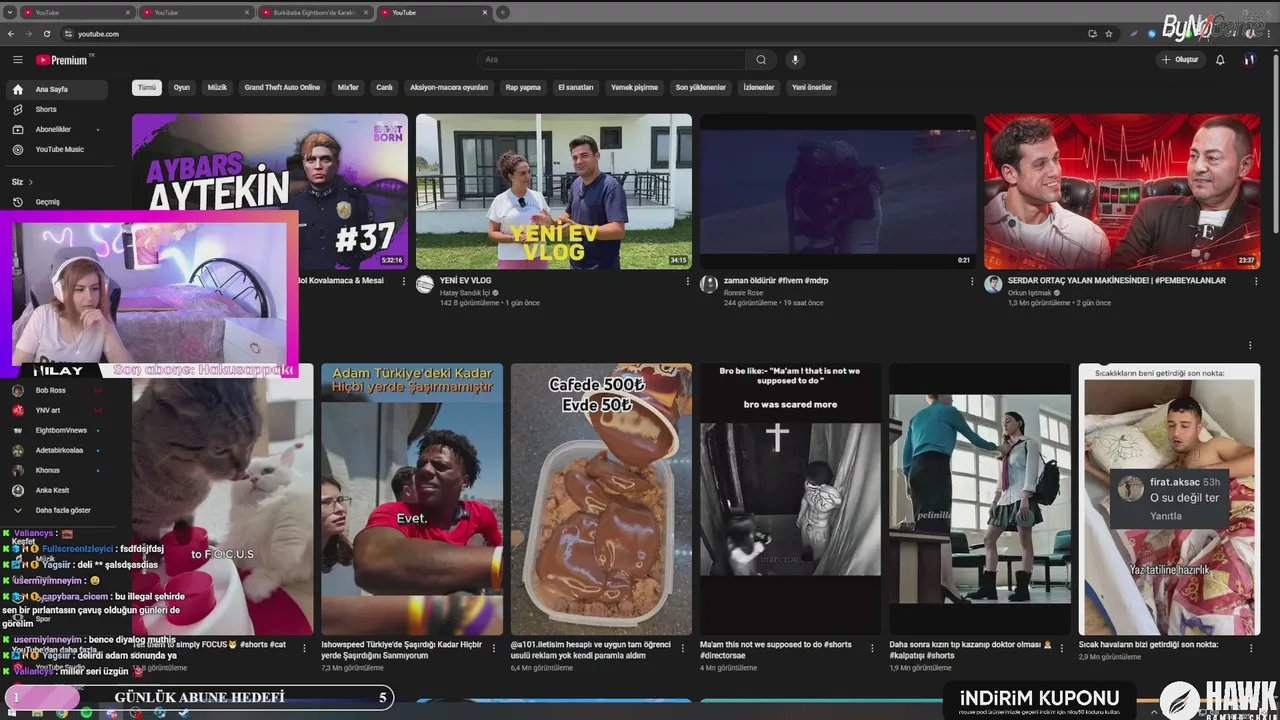Open the account avatar menu

1249,60
